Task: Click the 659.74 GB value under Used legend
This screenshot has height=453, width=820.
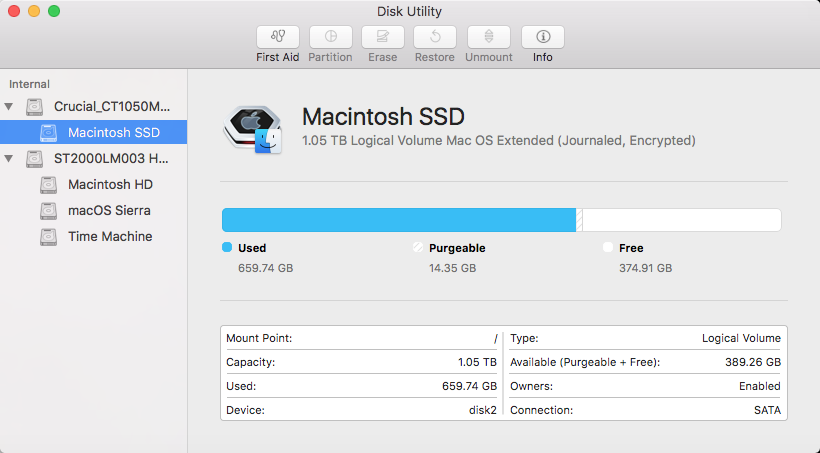Action: [266, 268]
